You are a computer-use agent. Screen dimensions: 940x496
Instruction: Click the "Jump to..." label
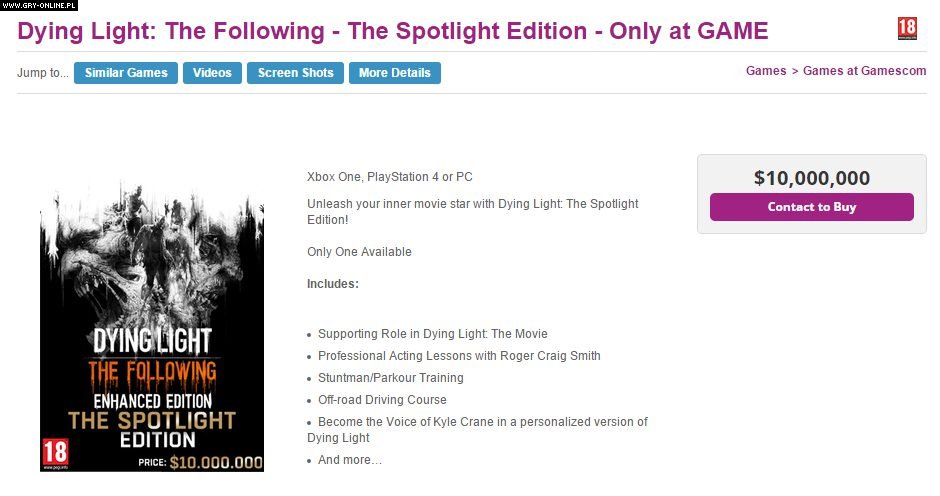pos(43,73)
